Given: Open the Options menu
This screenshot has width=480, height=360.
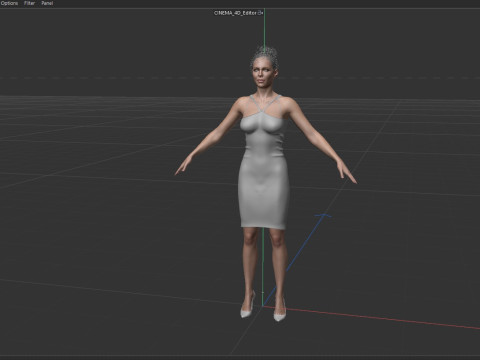Looking at the screenshot, I should (x=9, y=3).
